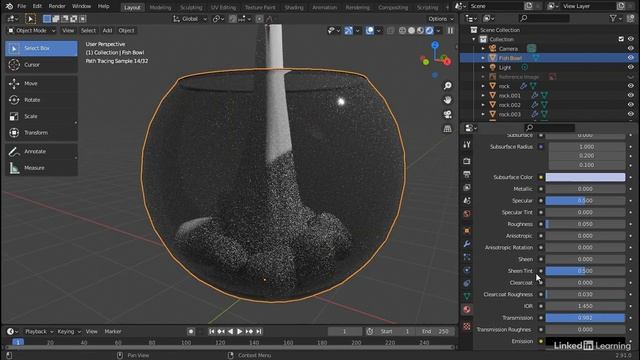The image size is (640, 360).
Task: Open the Edit menu
Action: pos(37,6)
